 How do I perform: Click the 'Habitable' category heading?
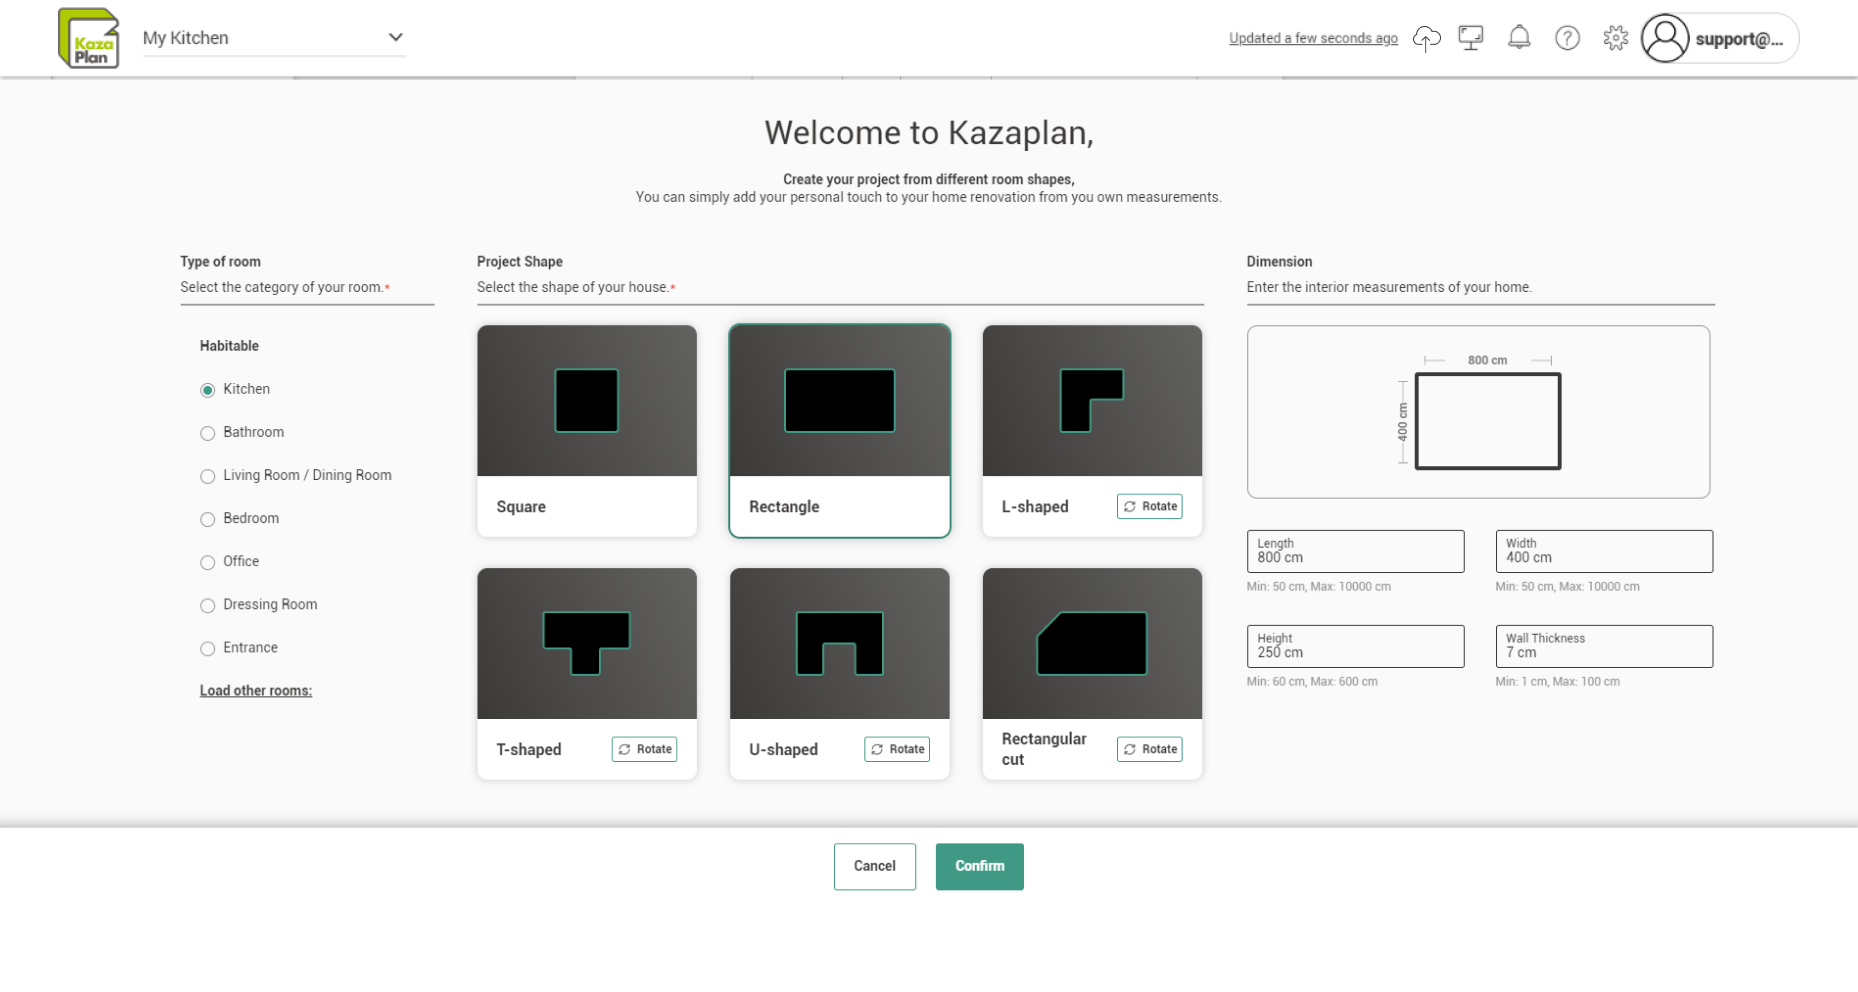[x=229, y=346]
